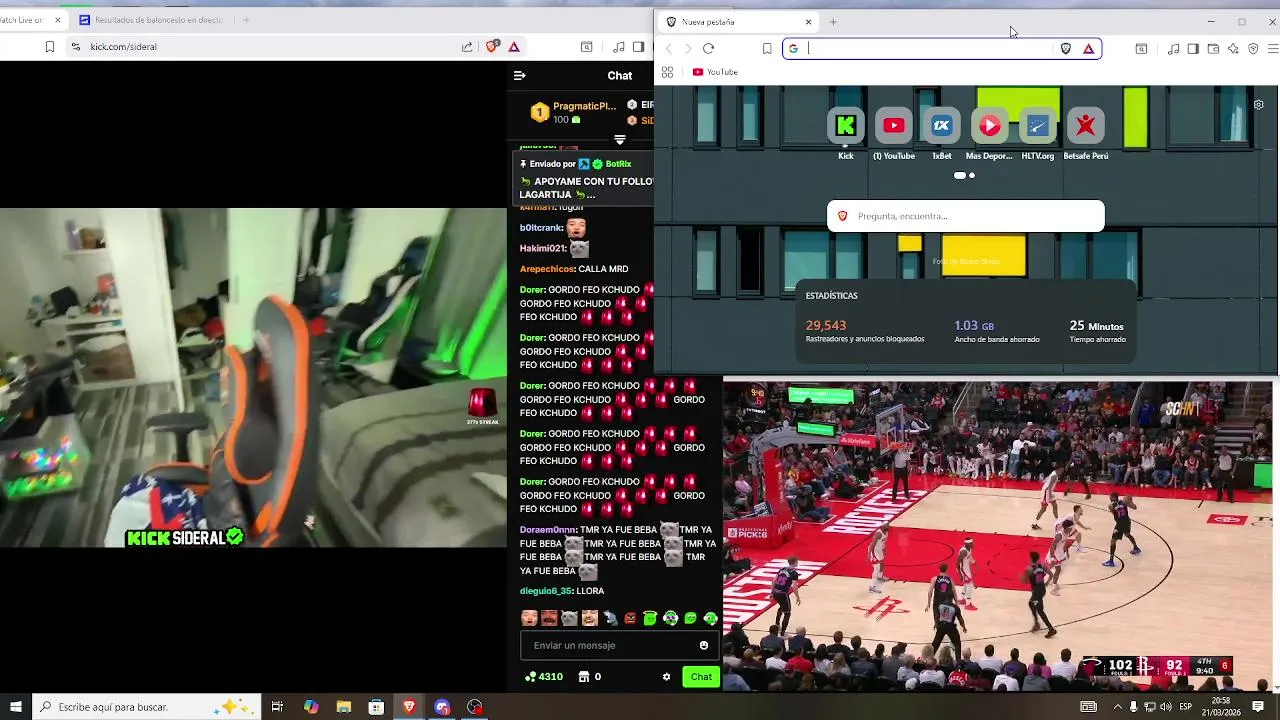This screenshot has height=720, width=1280.
Task: Close the Watch Live Kick tab
Action: (x=58, y=20)
